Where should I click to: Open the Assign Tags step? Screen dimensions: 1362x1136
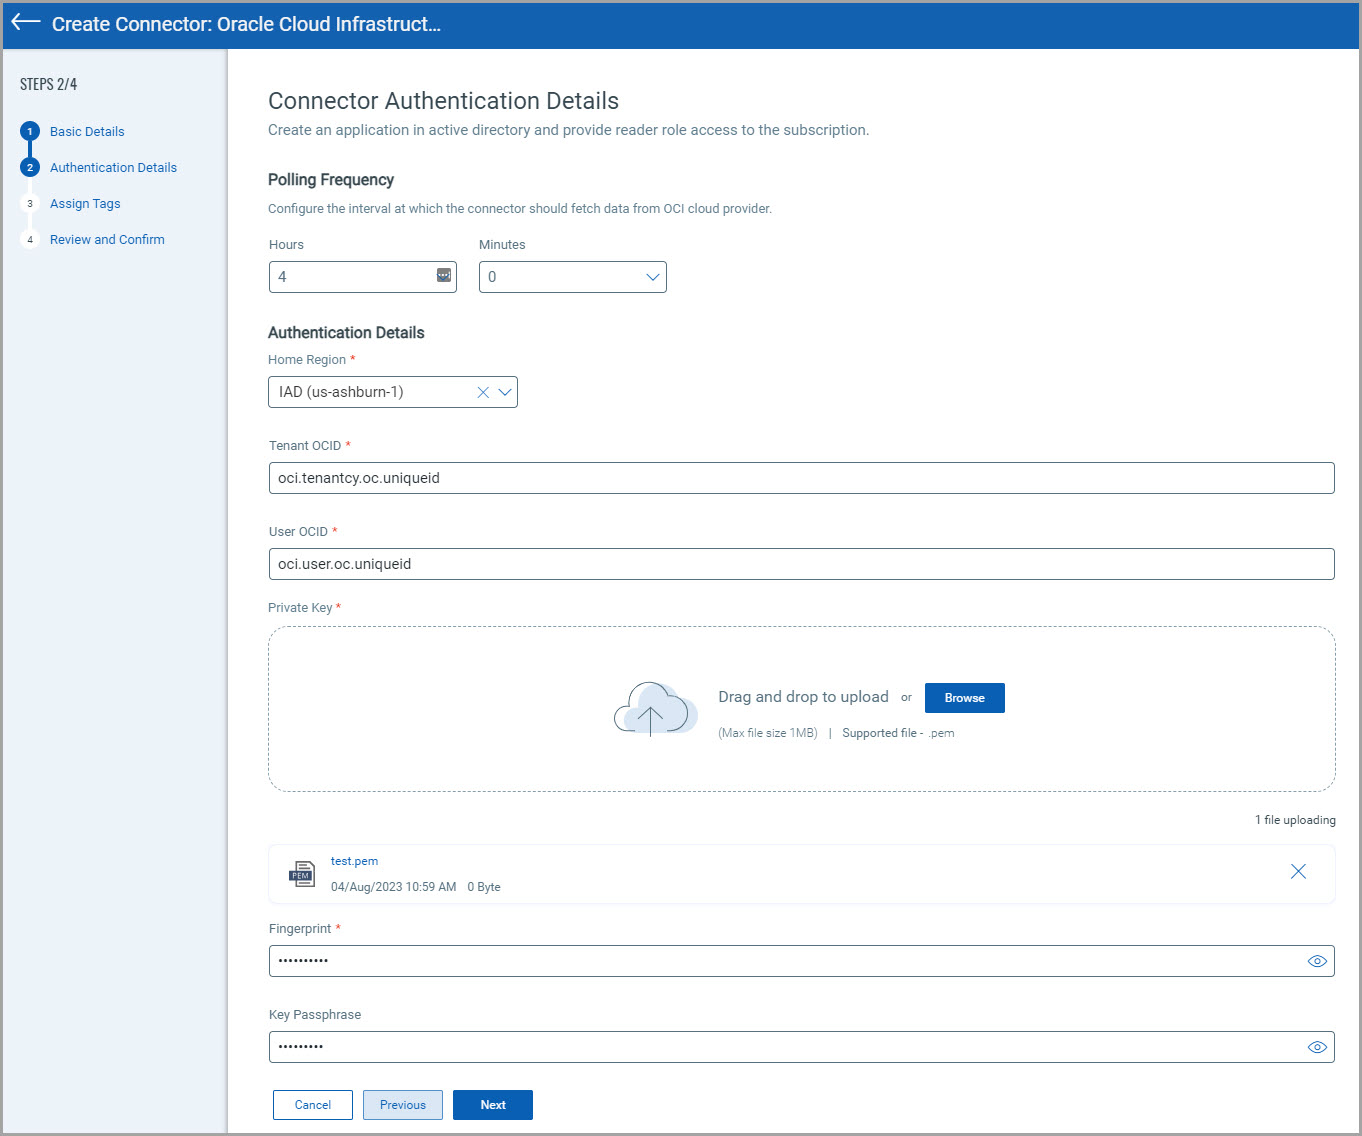85,204
